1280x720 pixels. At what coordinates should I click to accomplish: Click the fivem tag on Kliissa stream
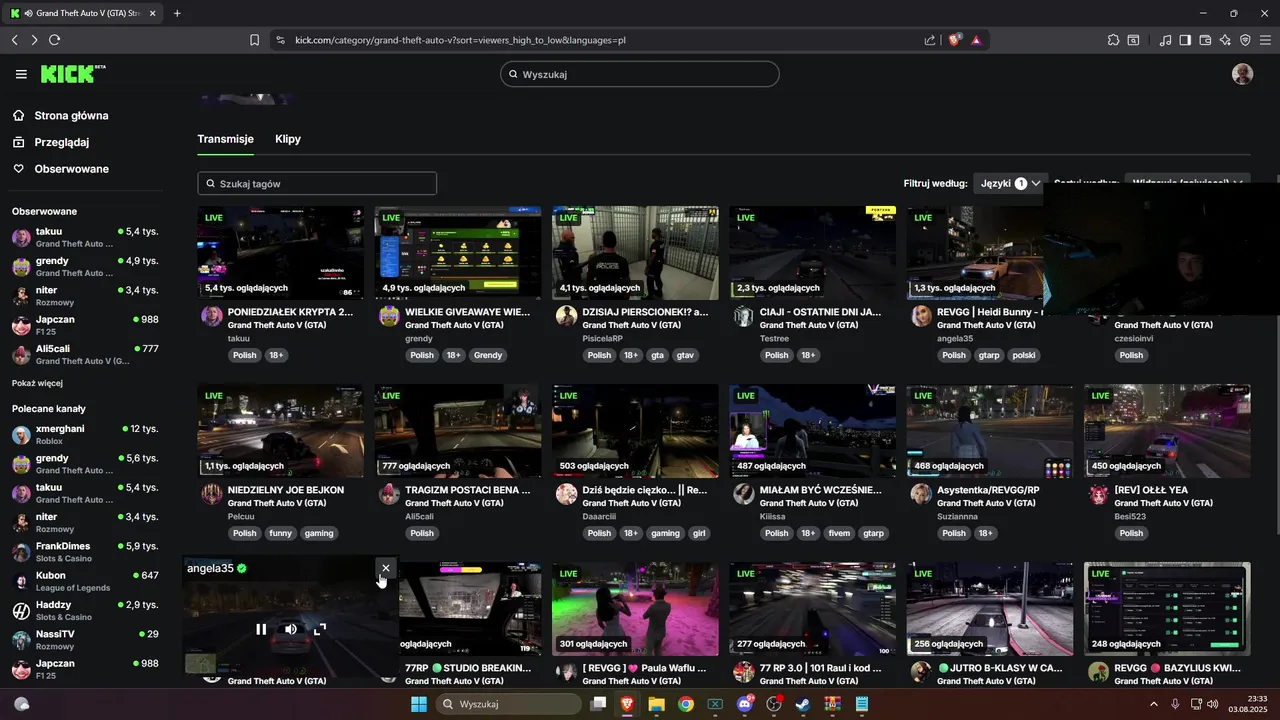pyautogui.click(x=839, y=533)
